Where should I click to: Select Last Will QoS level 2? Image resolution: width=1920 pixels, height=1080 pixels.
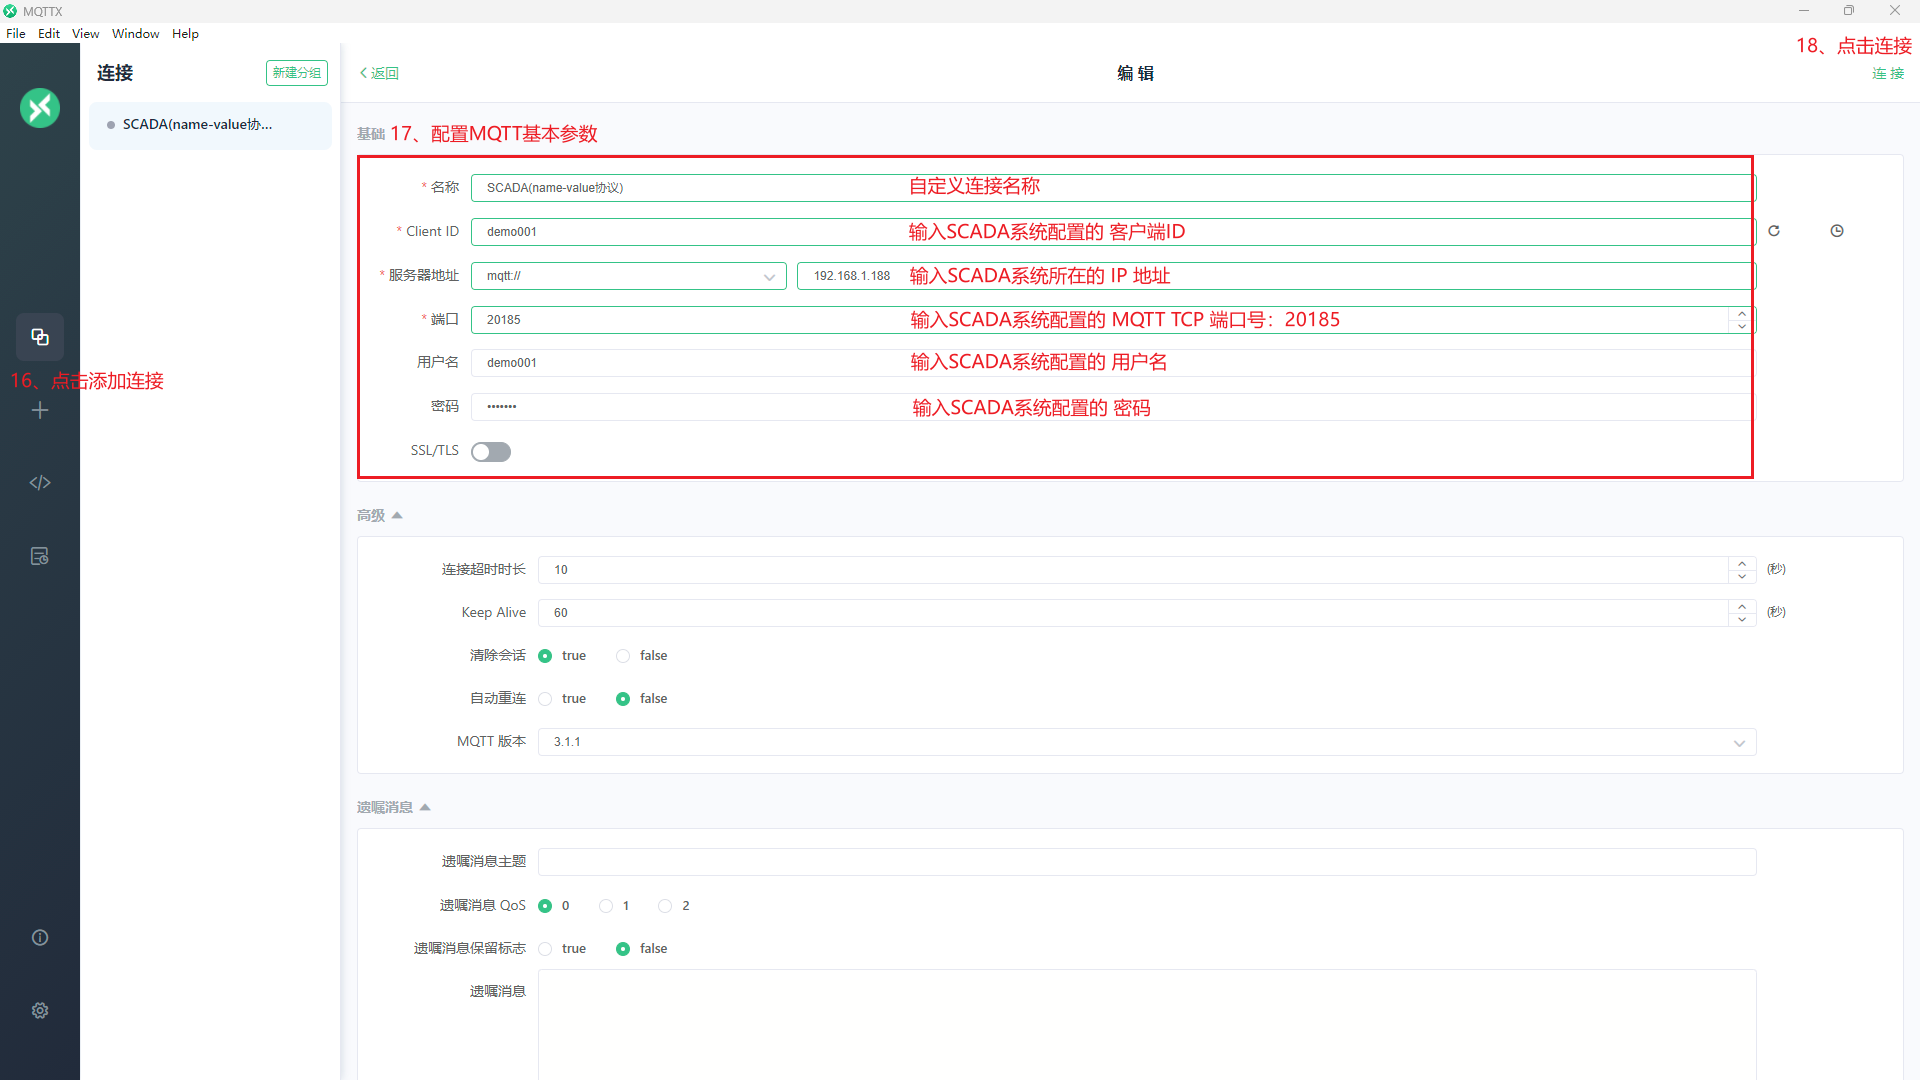point(665,906)
